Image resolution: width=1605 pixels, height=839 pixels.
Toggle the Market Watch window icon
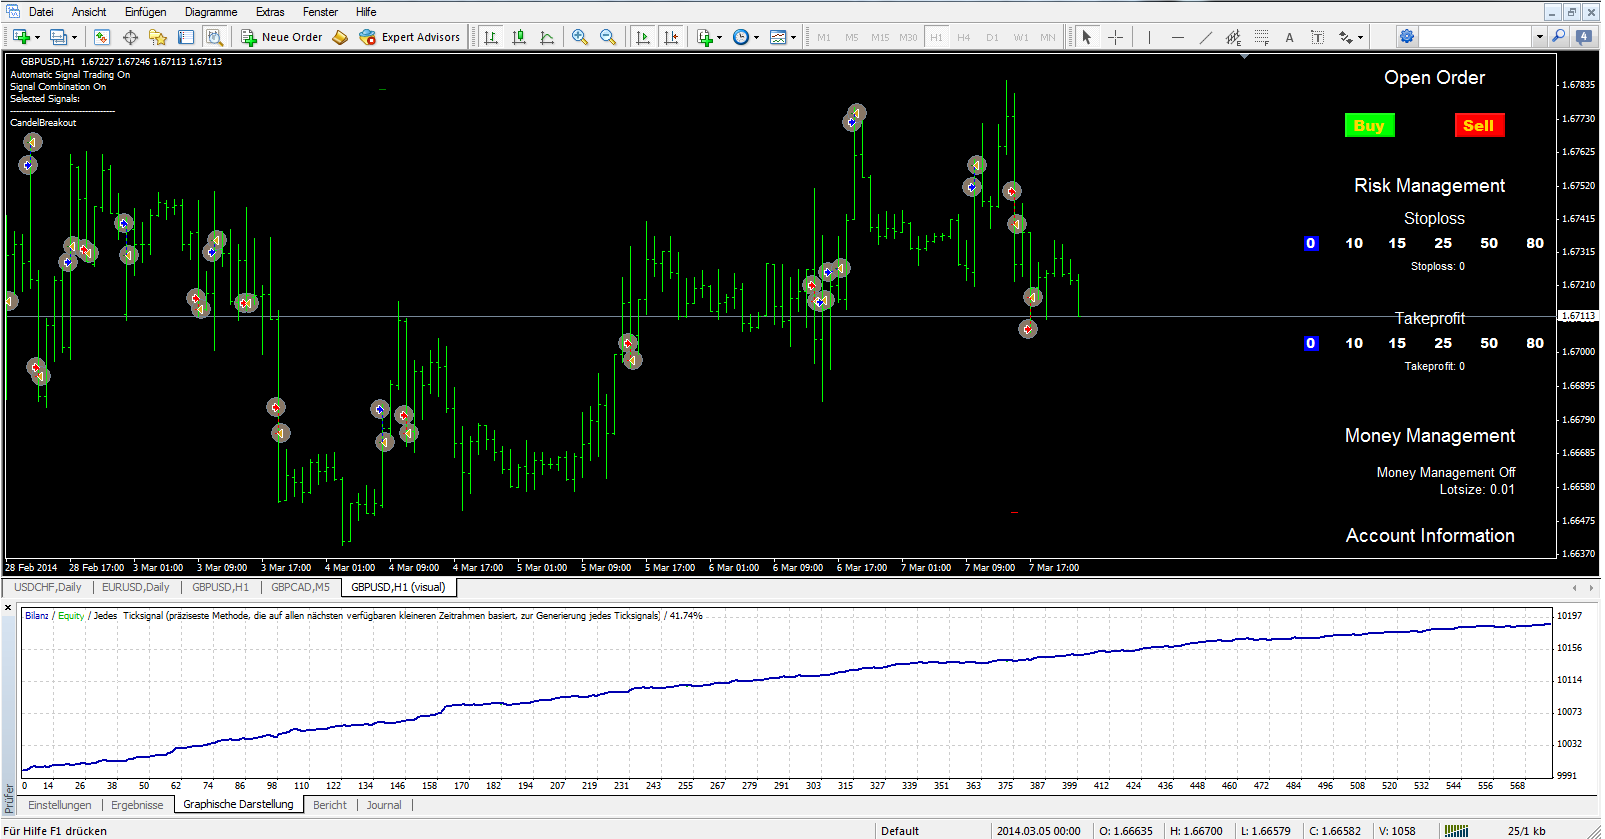click(102, 37)
